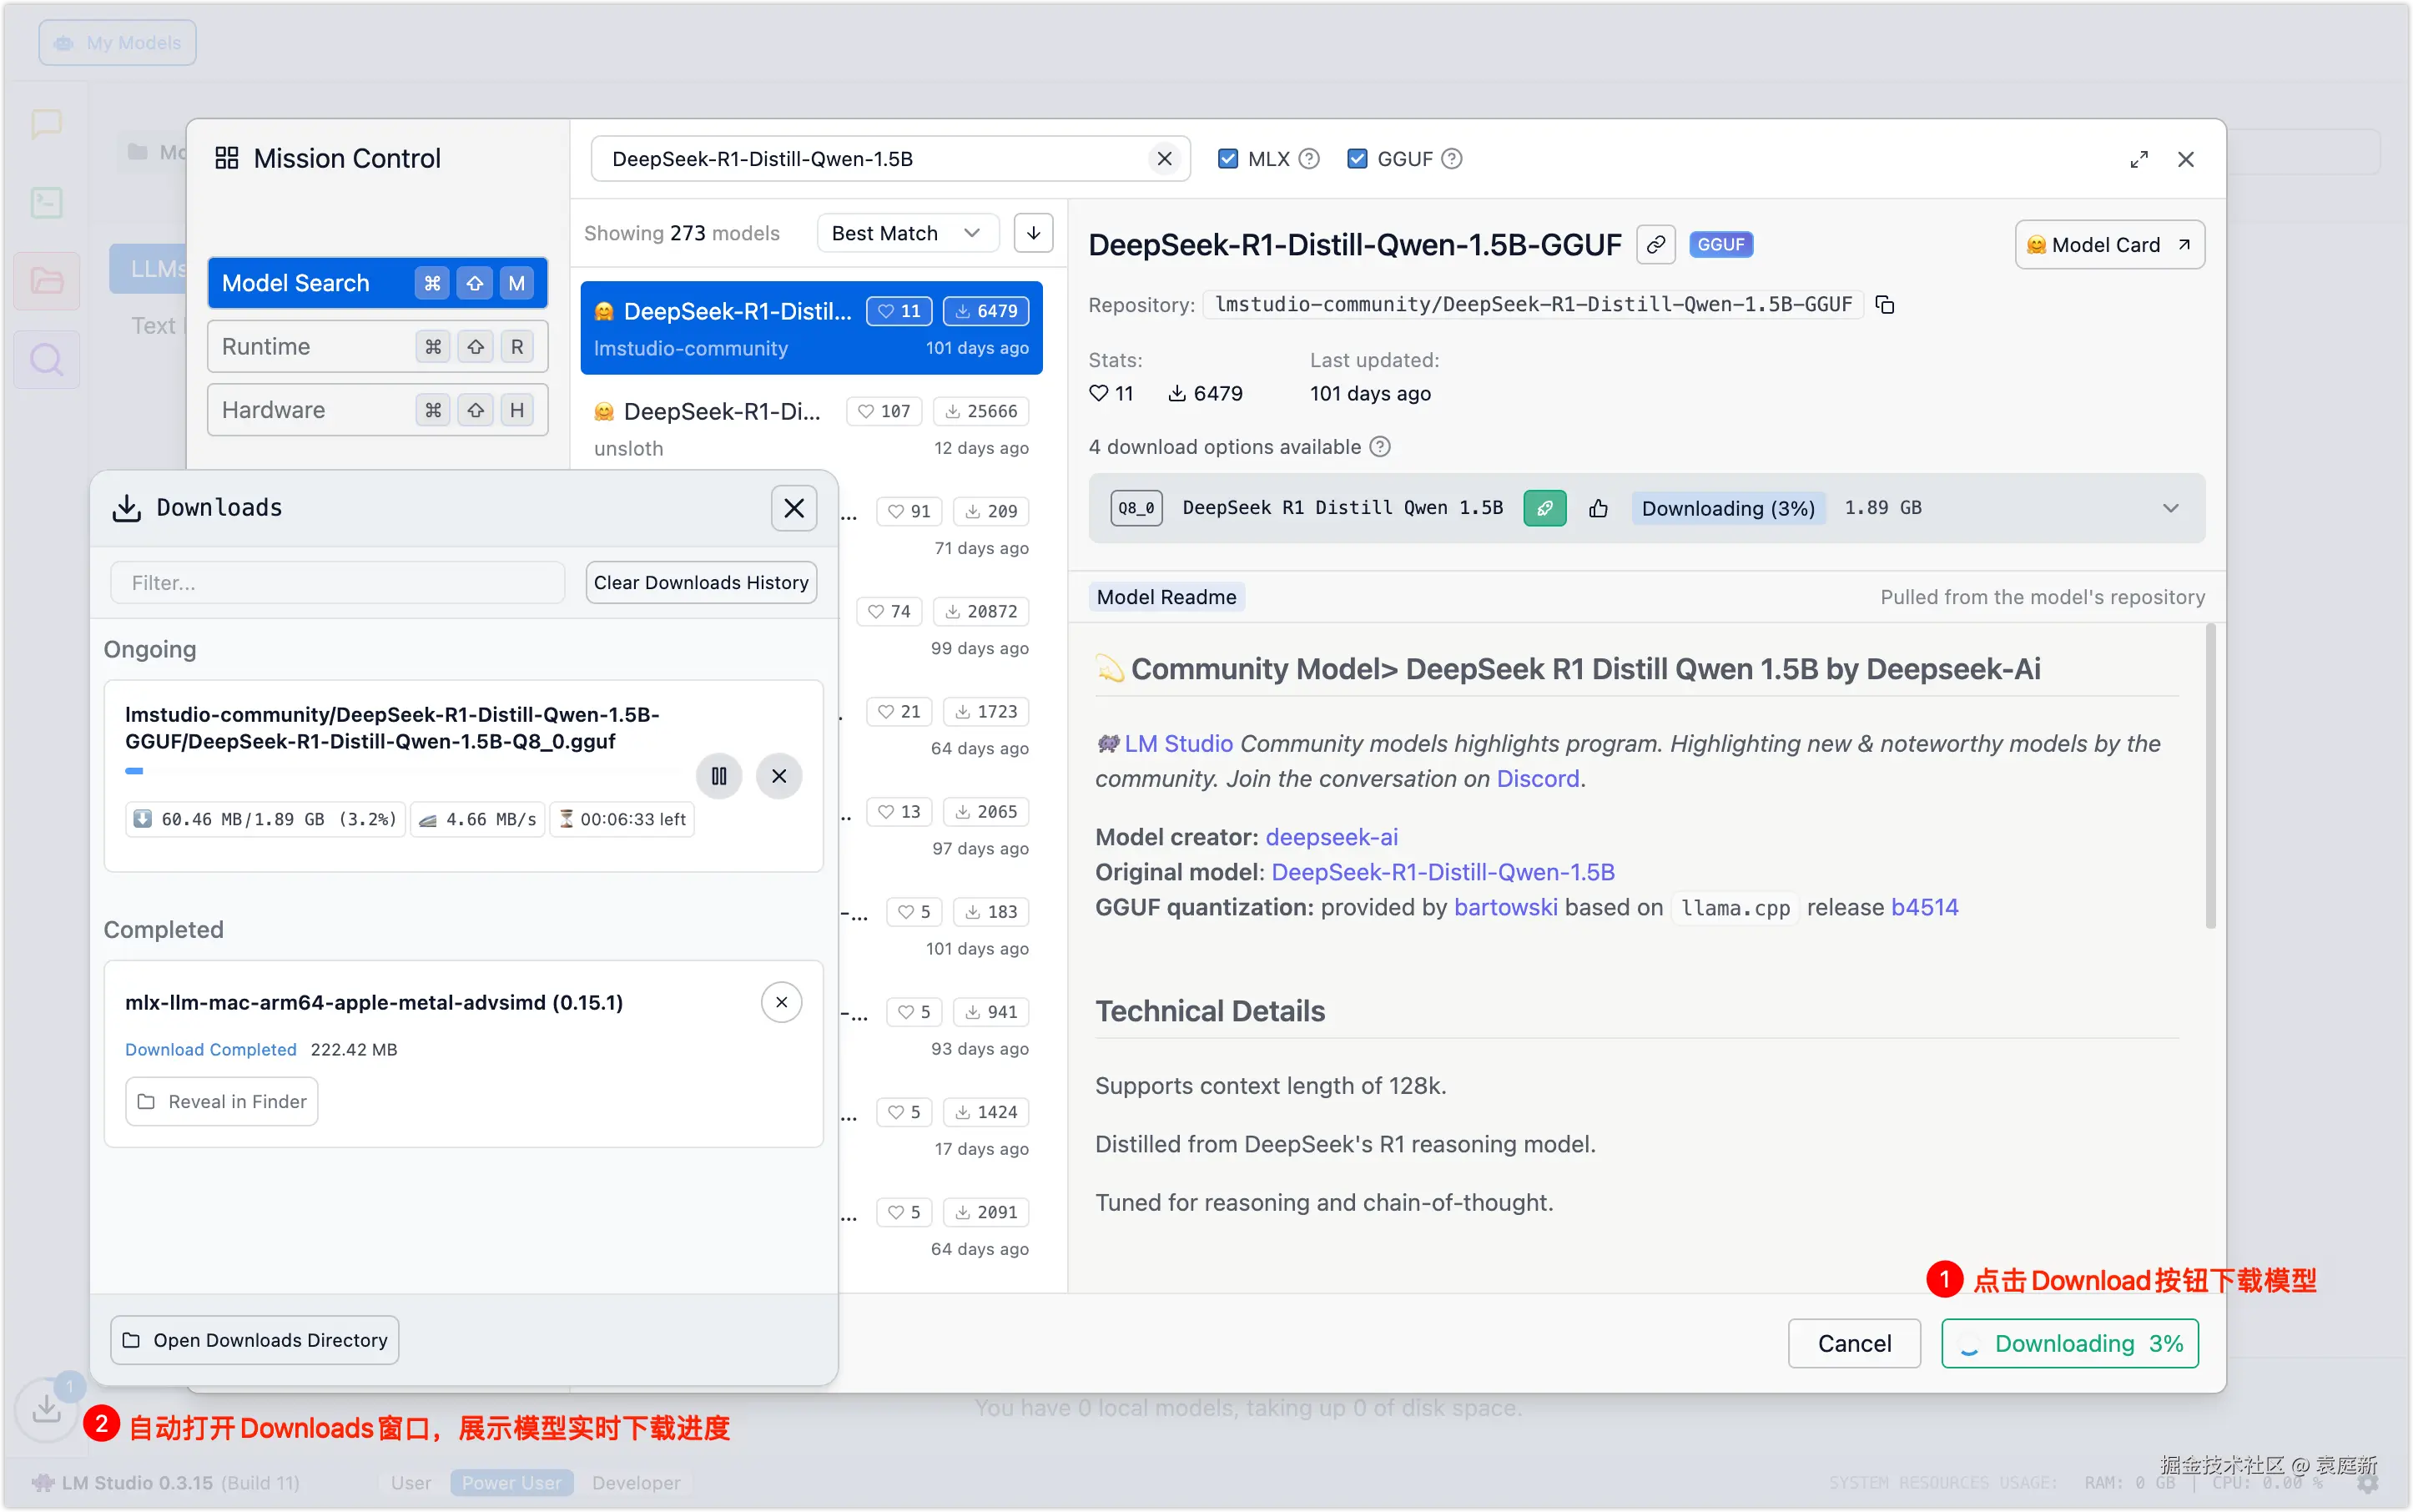Open Model Card external link
The height and width of the screenshot is (1512, 2413).
tap(2109, 245)
